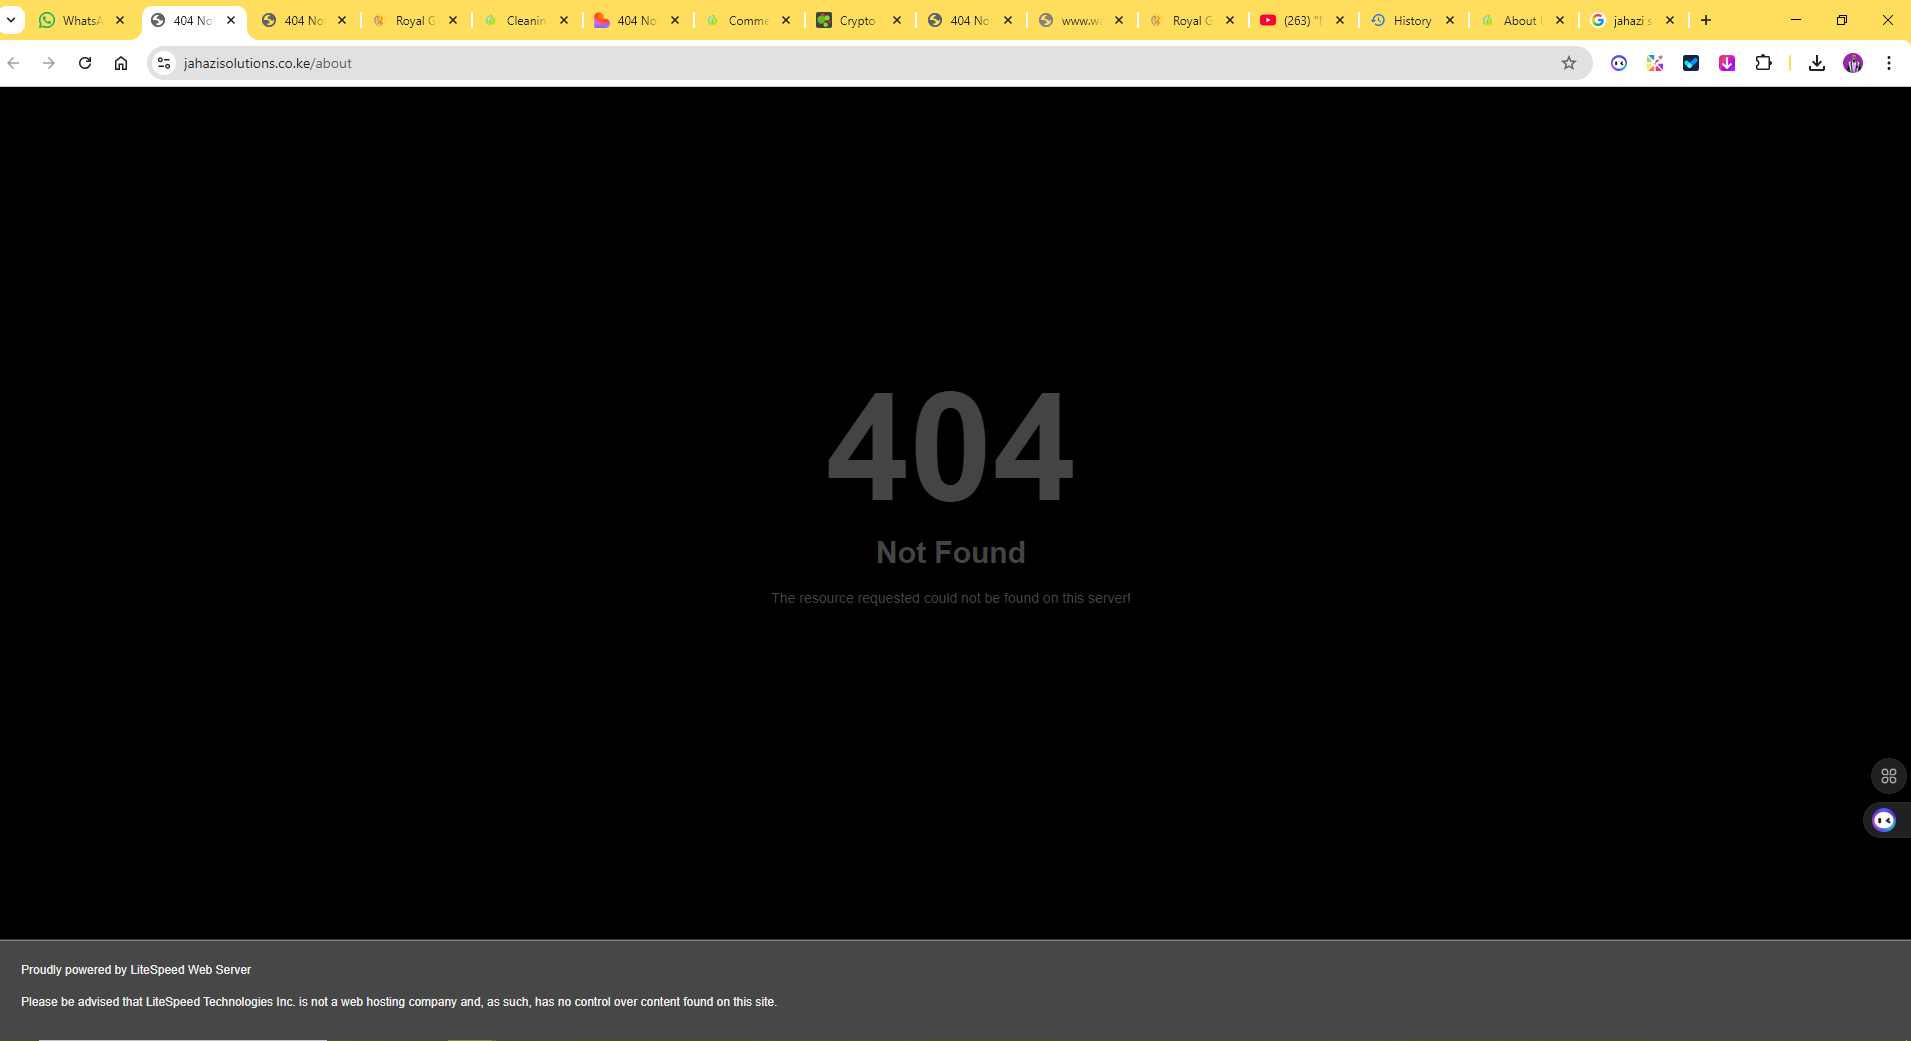Open the Downloads panel

(1816, 63)
